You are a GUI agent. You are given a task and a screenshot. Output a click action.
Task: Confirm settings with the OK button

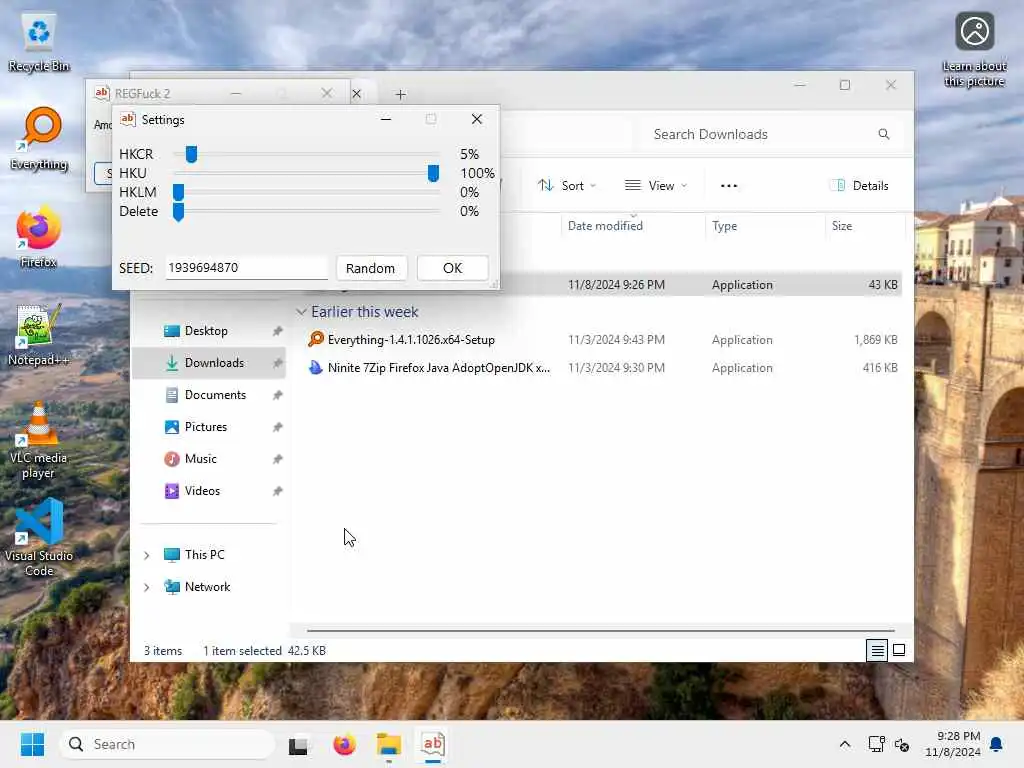453,268
